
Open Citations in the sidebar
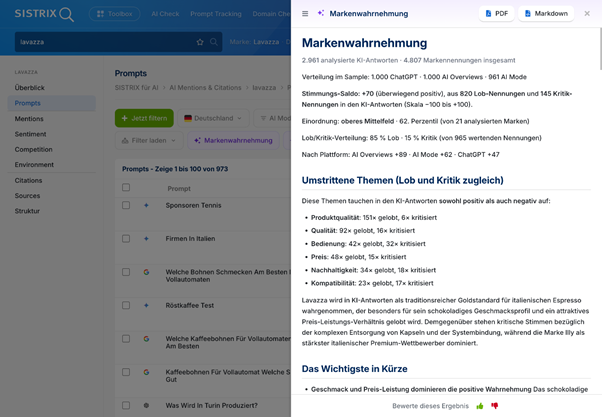click(x=28, y=180)
